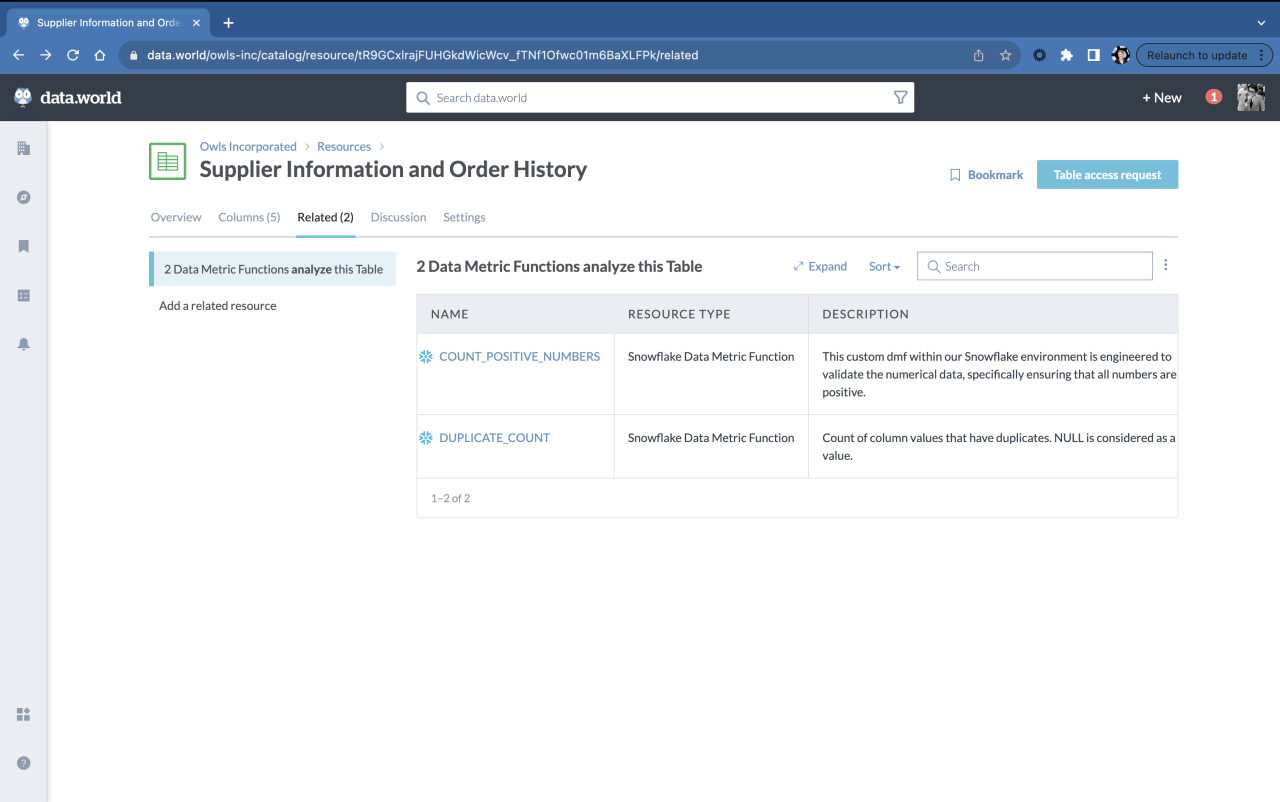
Task: Click the green table resource icon
Action: pos(167,161)
